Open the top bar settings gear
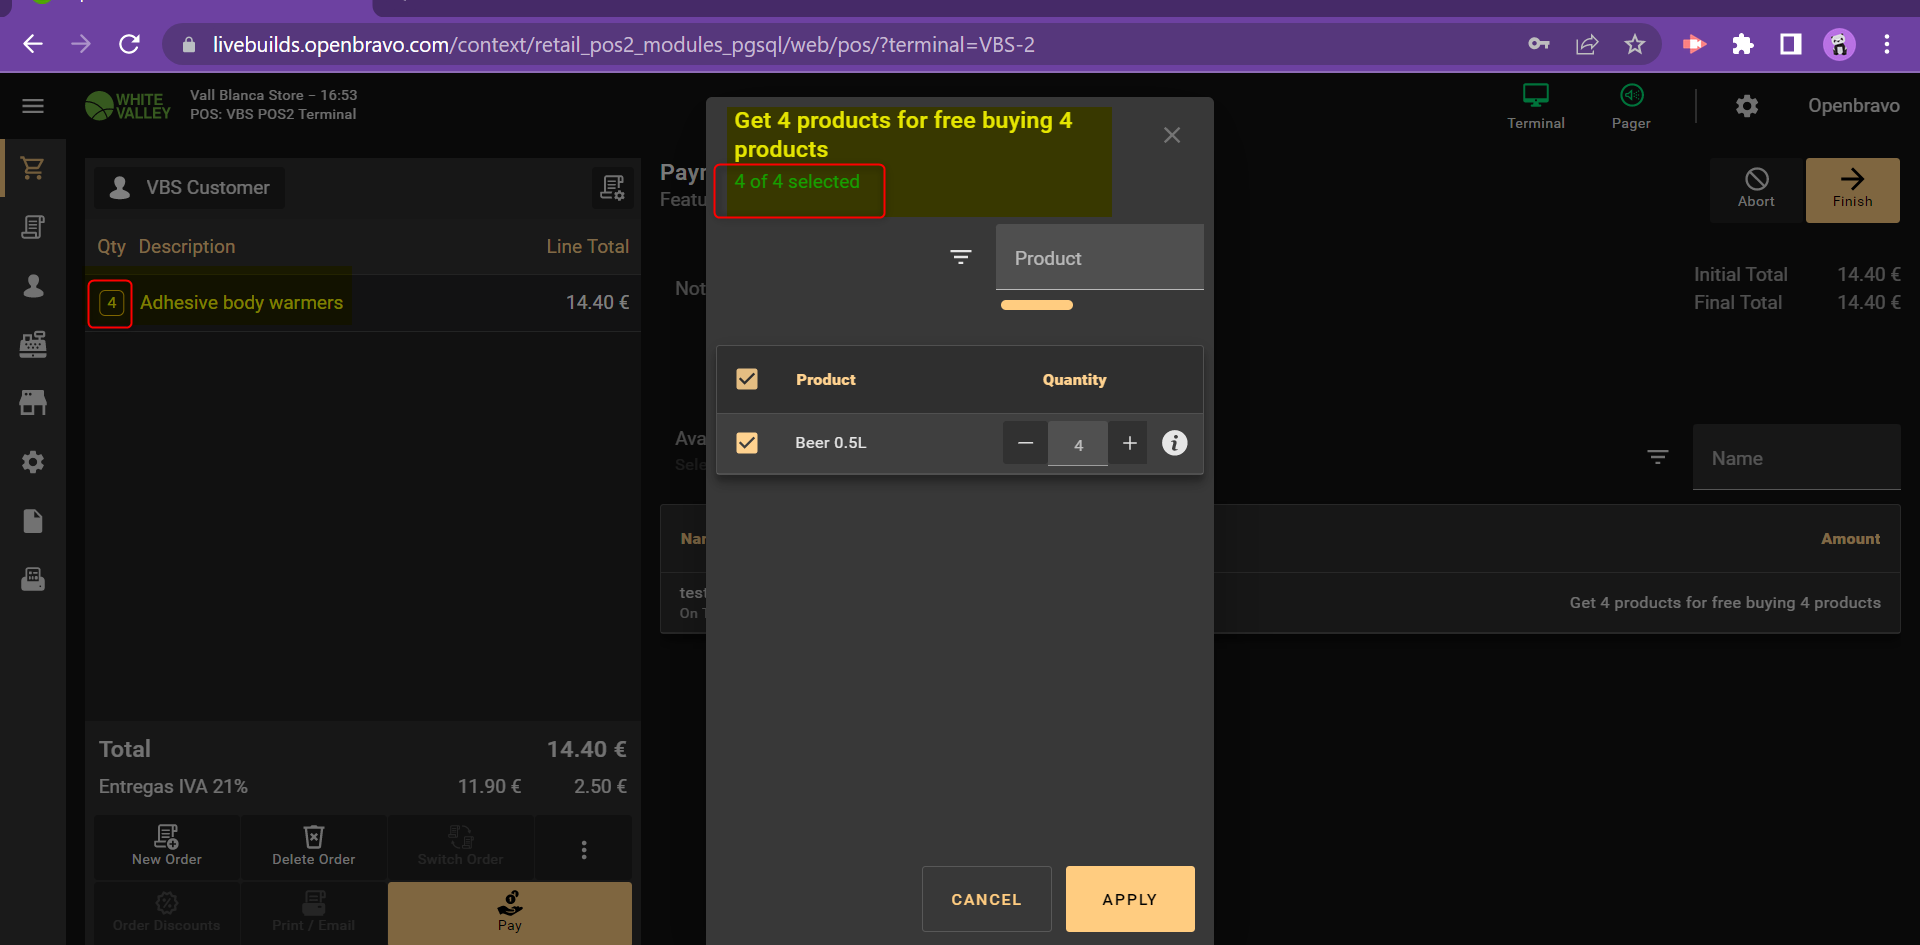Image resolution: width=1920 pixels, height=945 pixels. 1747,106
